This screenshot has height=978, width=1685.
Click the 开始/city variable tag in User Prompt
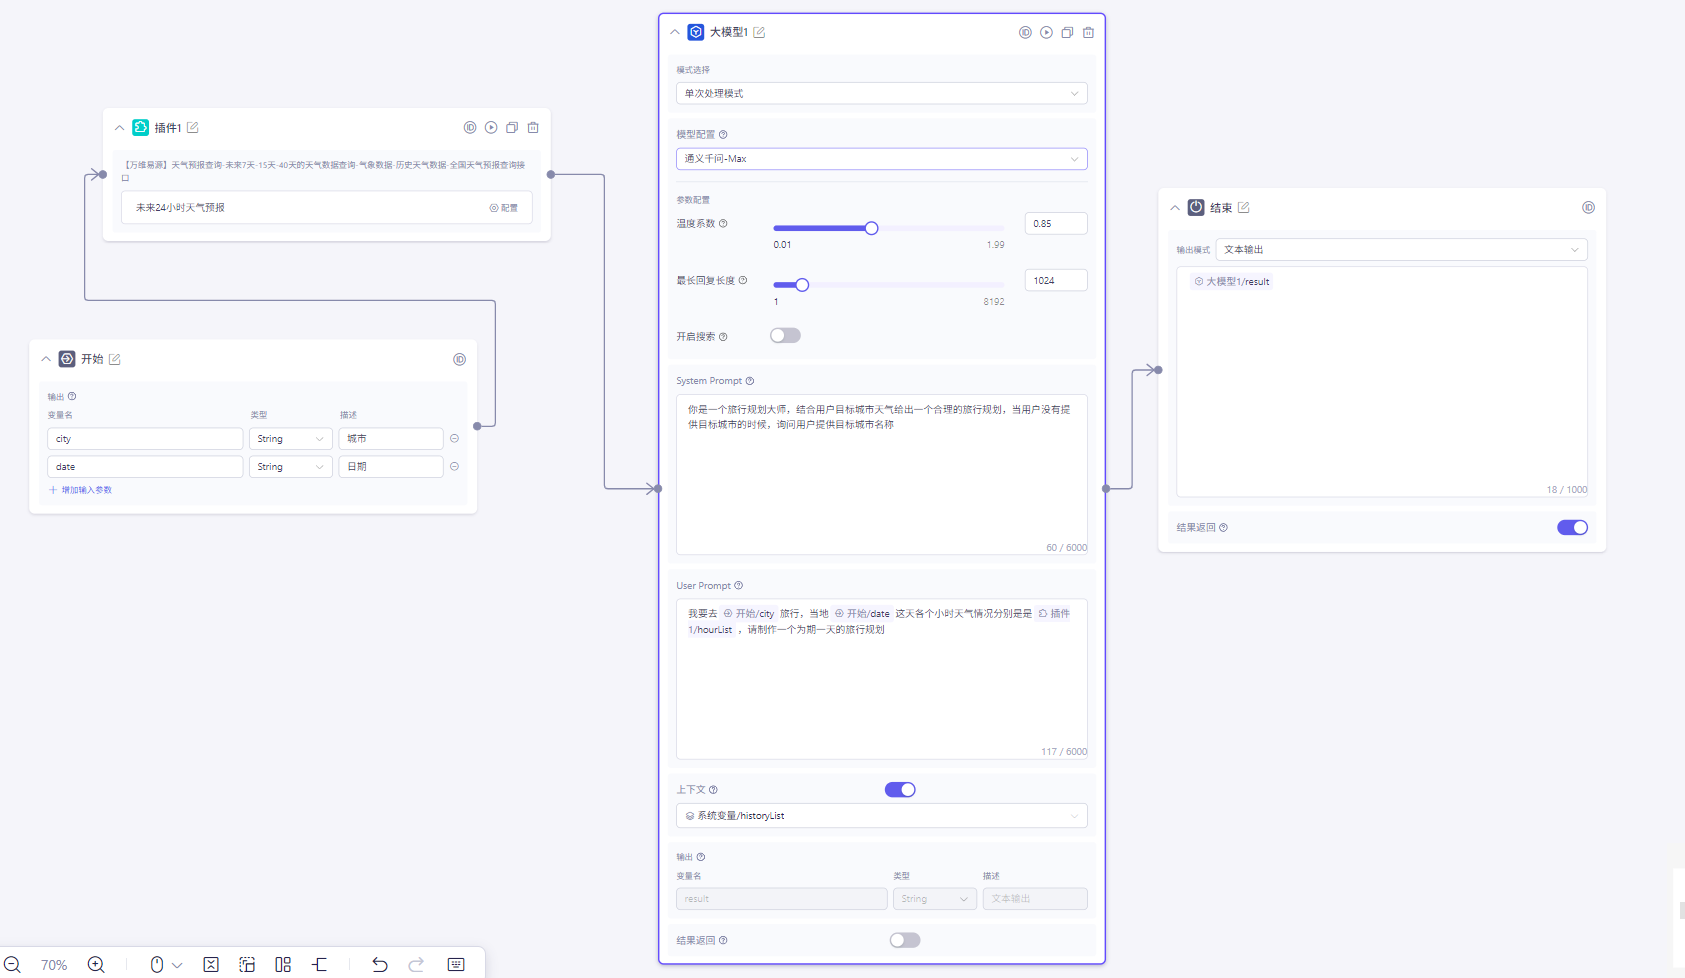749,614
